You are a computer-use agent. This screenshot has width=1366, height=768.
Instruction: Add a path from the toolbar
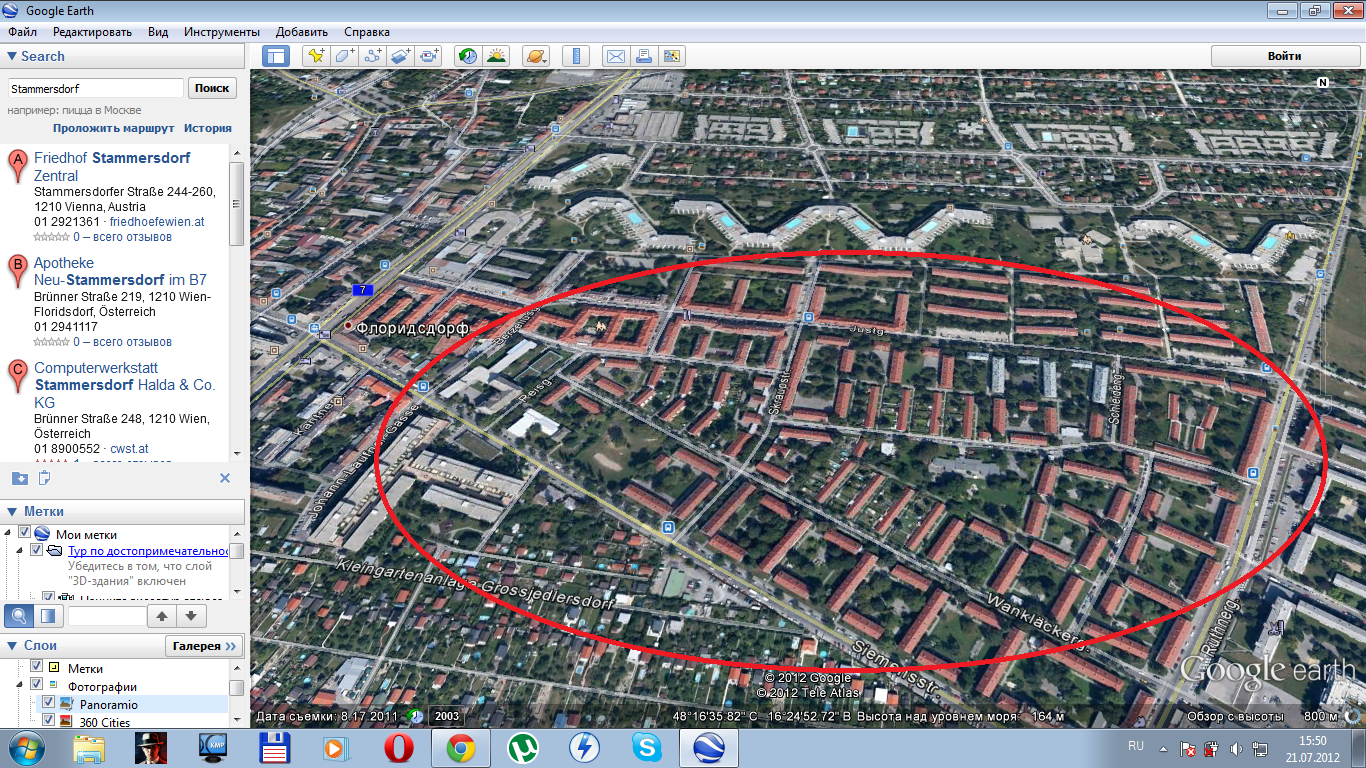pyautogui.click(x=373, y=56)
